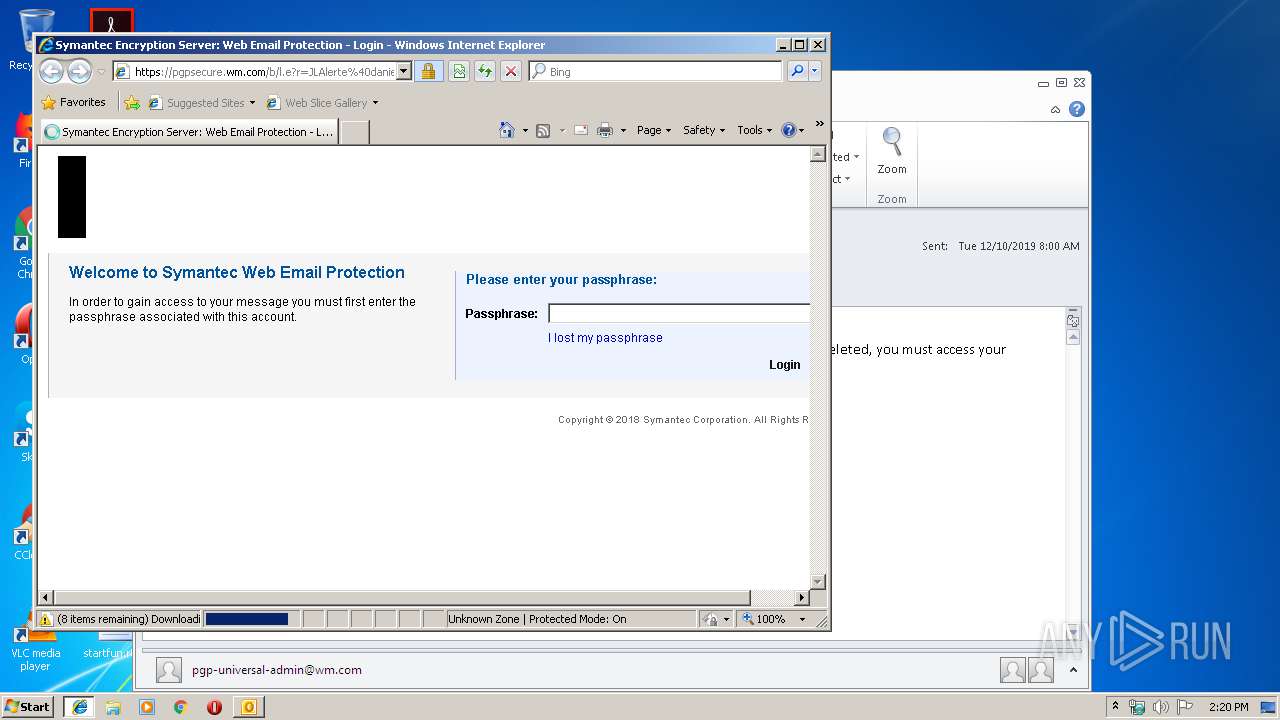Click the Passphrase input field

coord(679,313)
